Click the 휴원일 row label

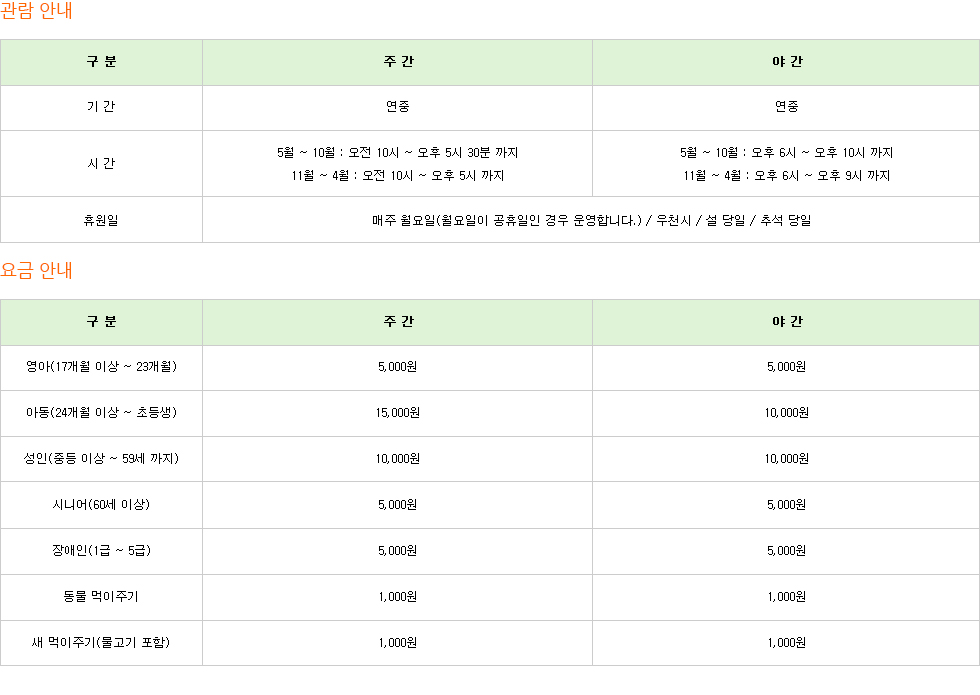[101, 220]
